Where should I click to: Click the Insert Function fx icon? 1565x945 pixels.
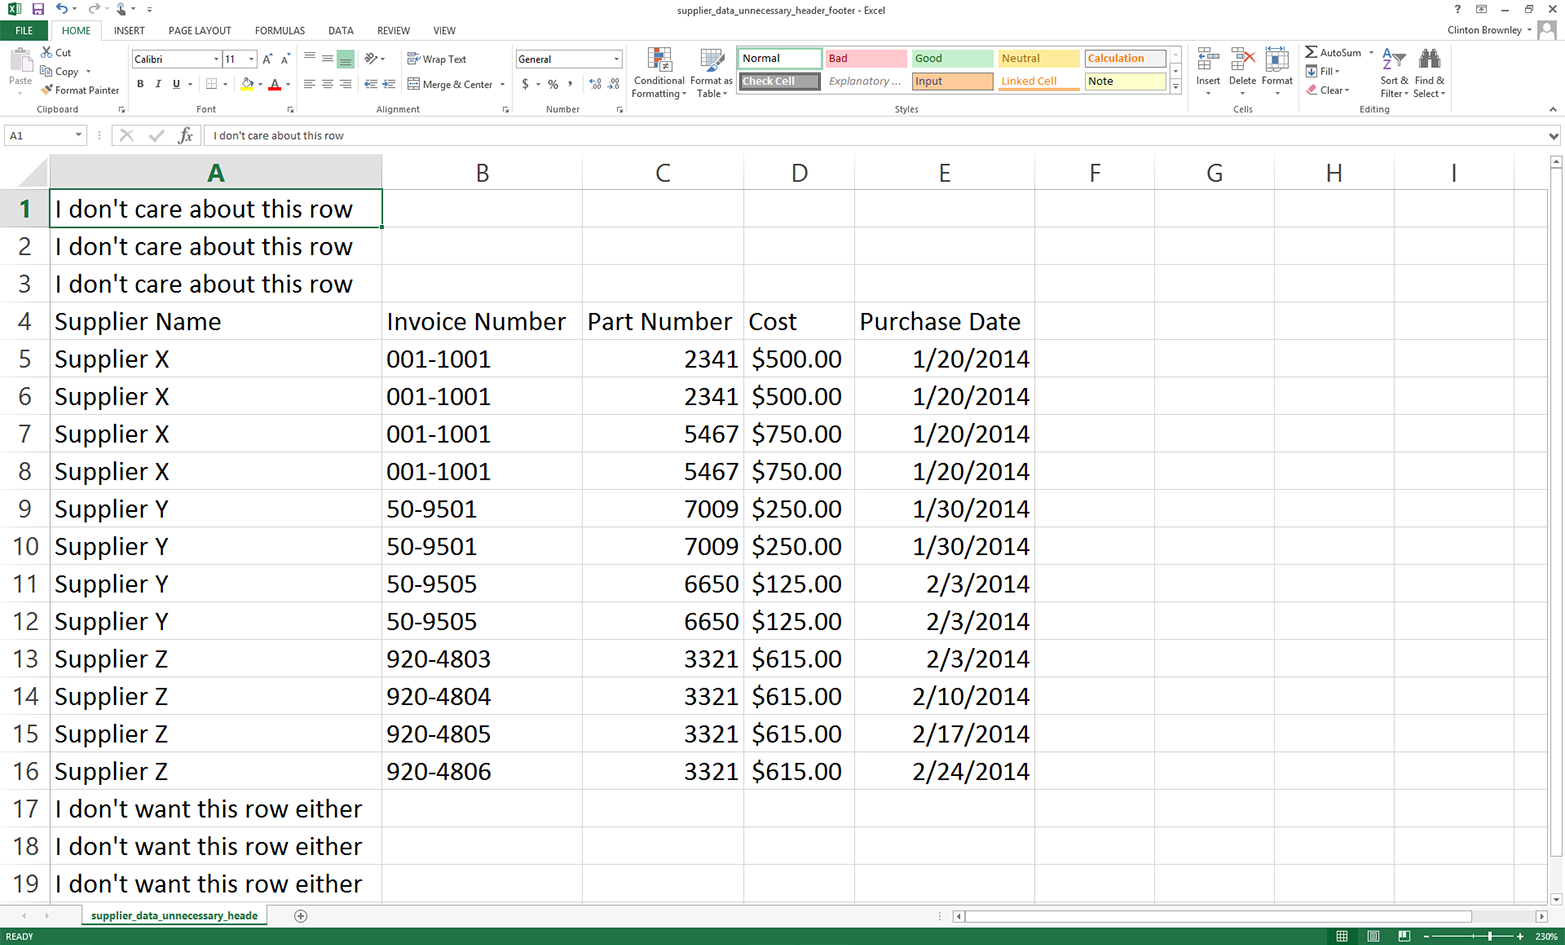(x=185, y=136)
